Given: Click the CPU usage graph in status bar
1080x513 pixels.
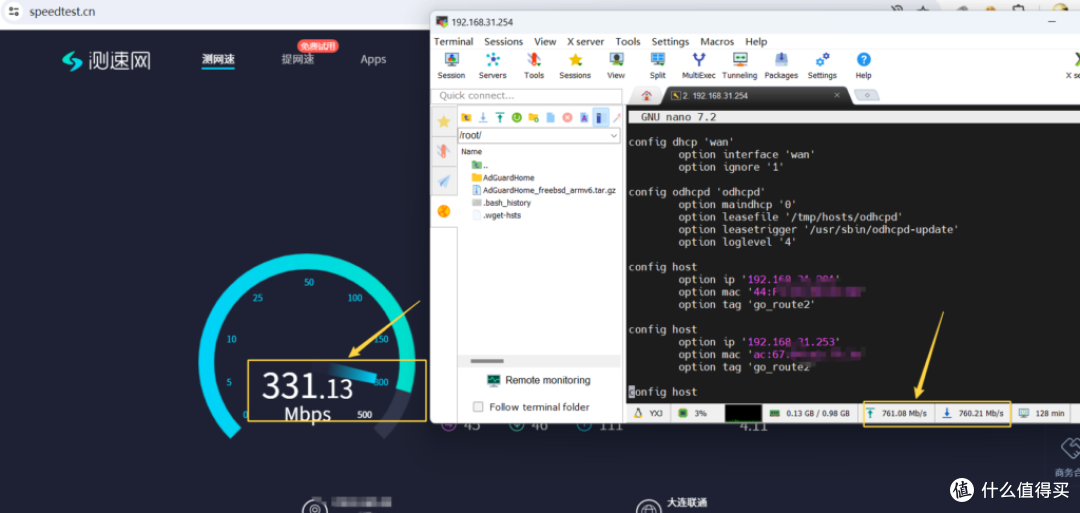Looking at the screenshot, I should [x=743, y=413].
